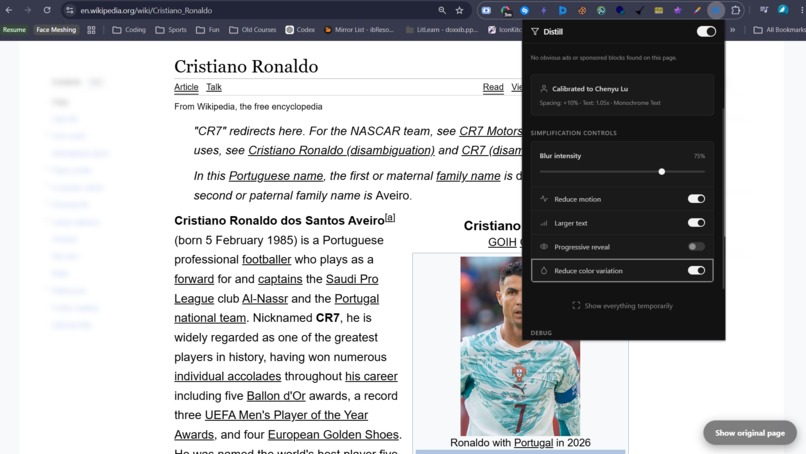Open the cookie extension icon

pos(582,10)
